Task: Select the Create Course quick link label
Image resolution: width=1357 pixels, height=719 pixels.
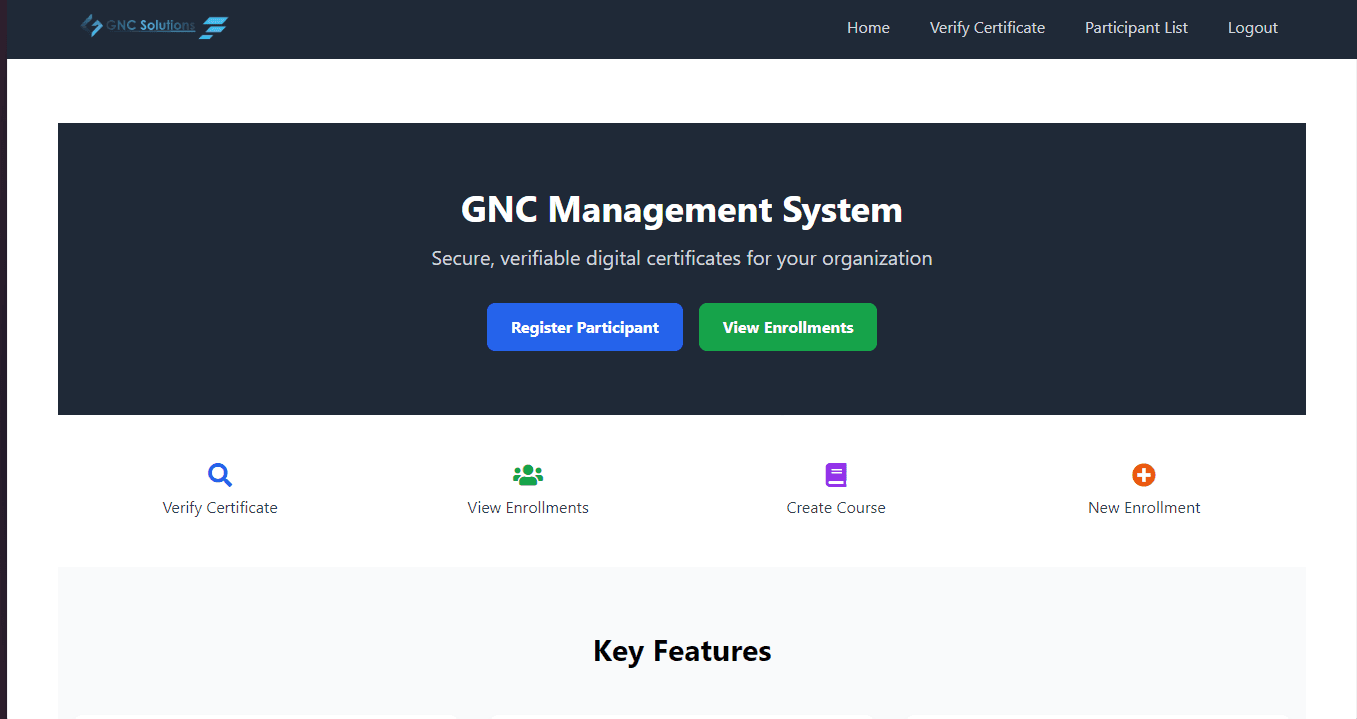Action: [x=836, y=508]
